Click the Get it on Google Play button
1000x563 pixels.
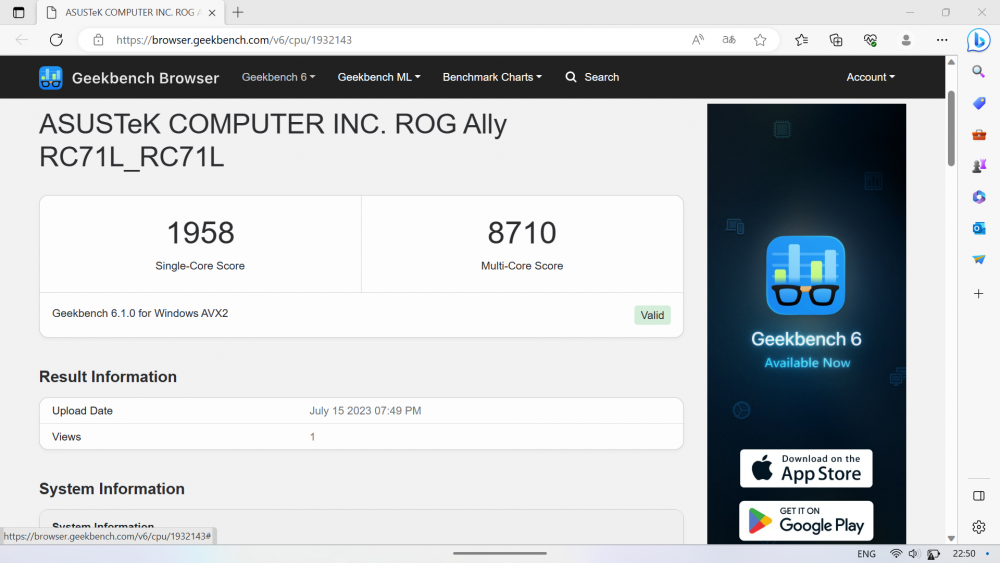806,521
